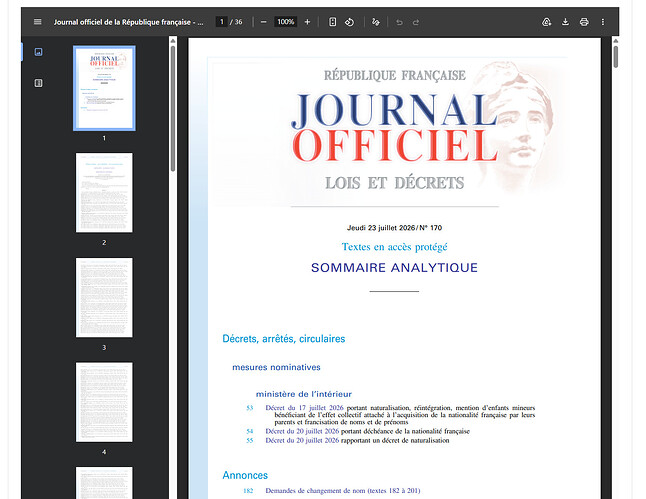The image size is (646, 499).
Task: Click the fit to page icon
Action: [x=332, y=22]
